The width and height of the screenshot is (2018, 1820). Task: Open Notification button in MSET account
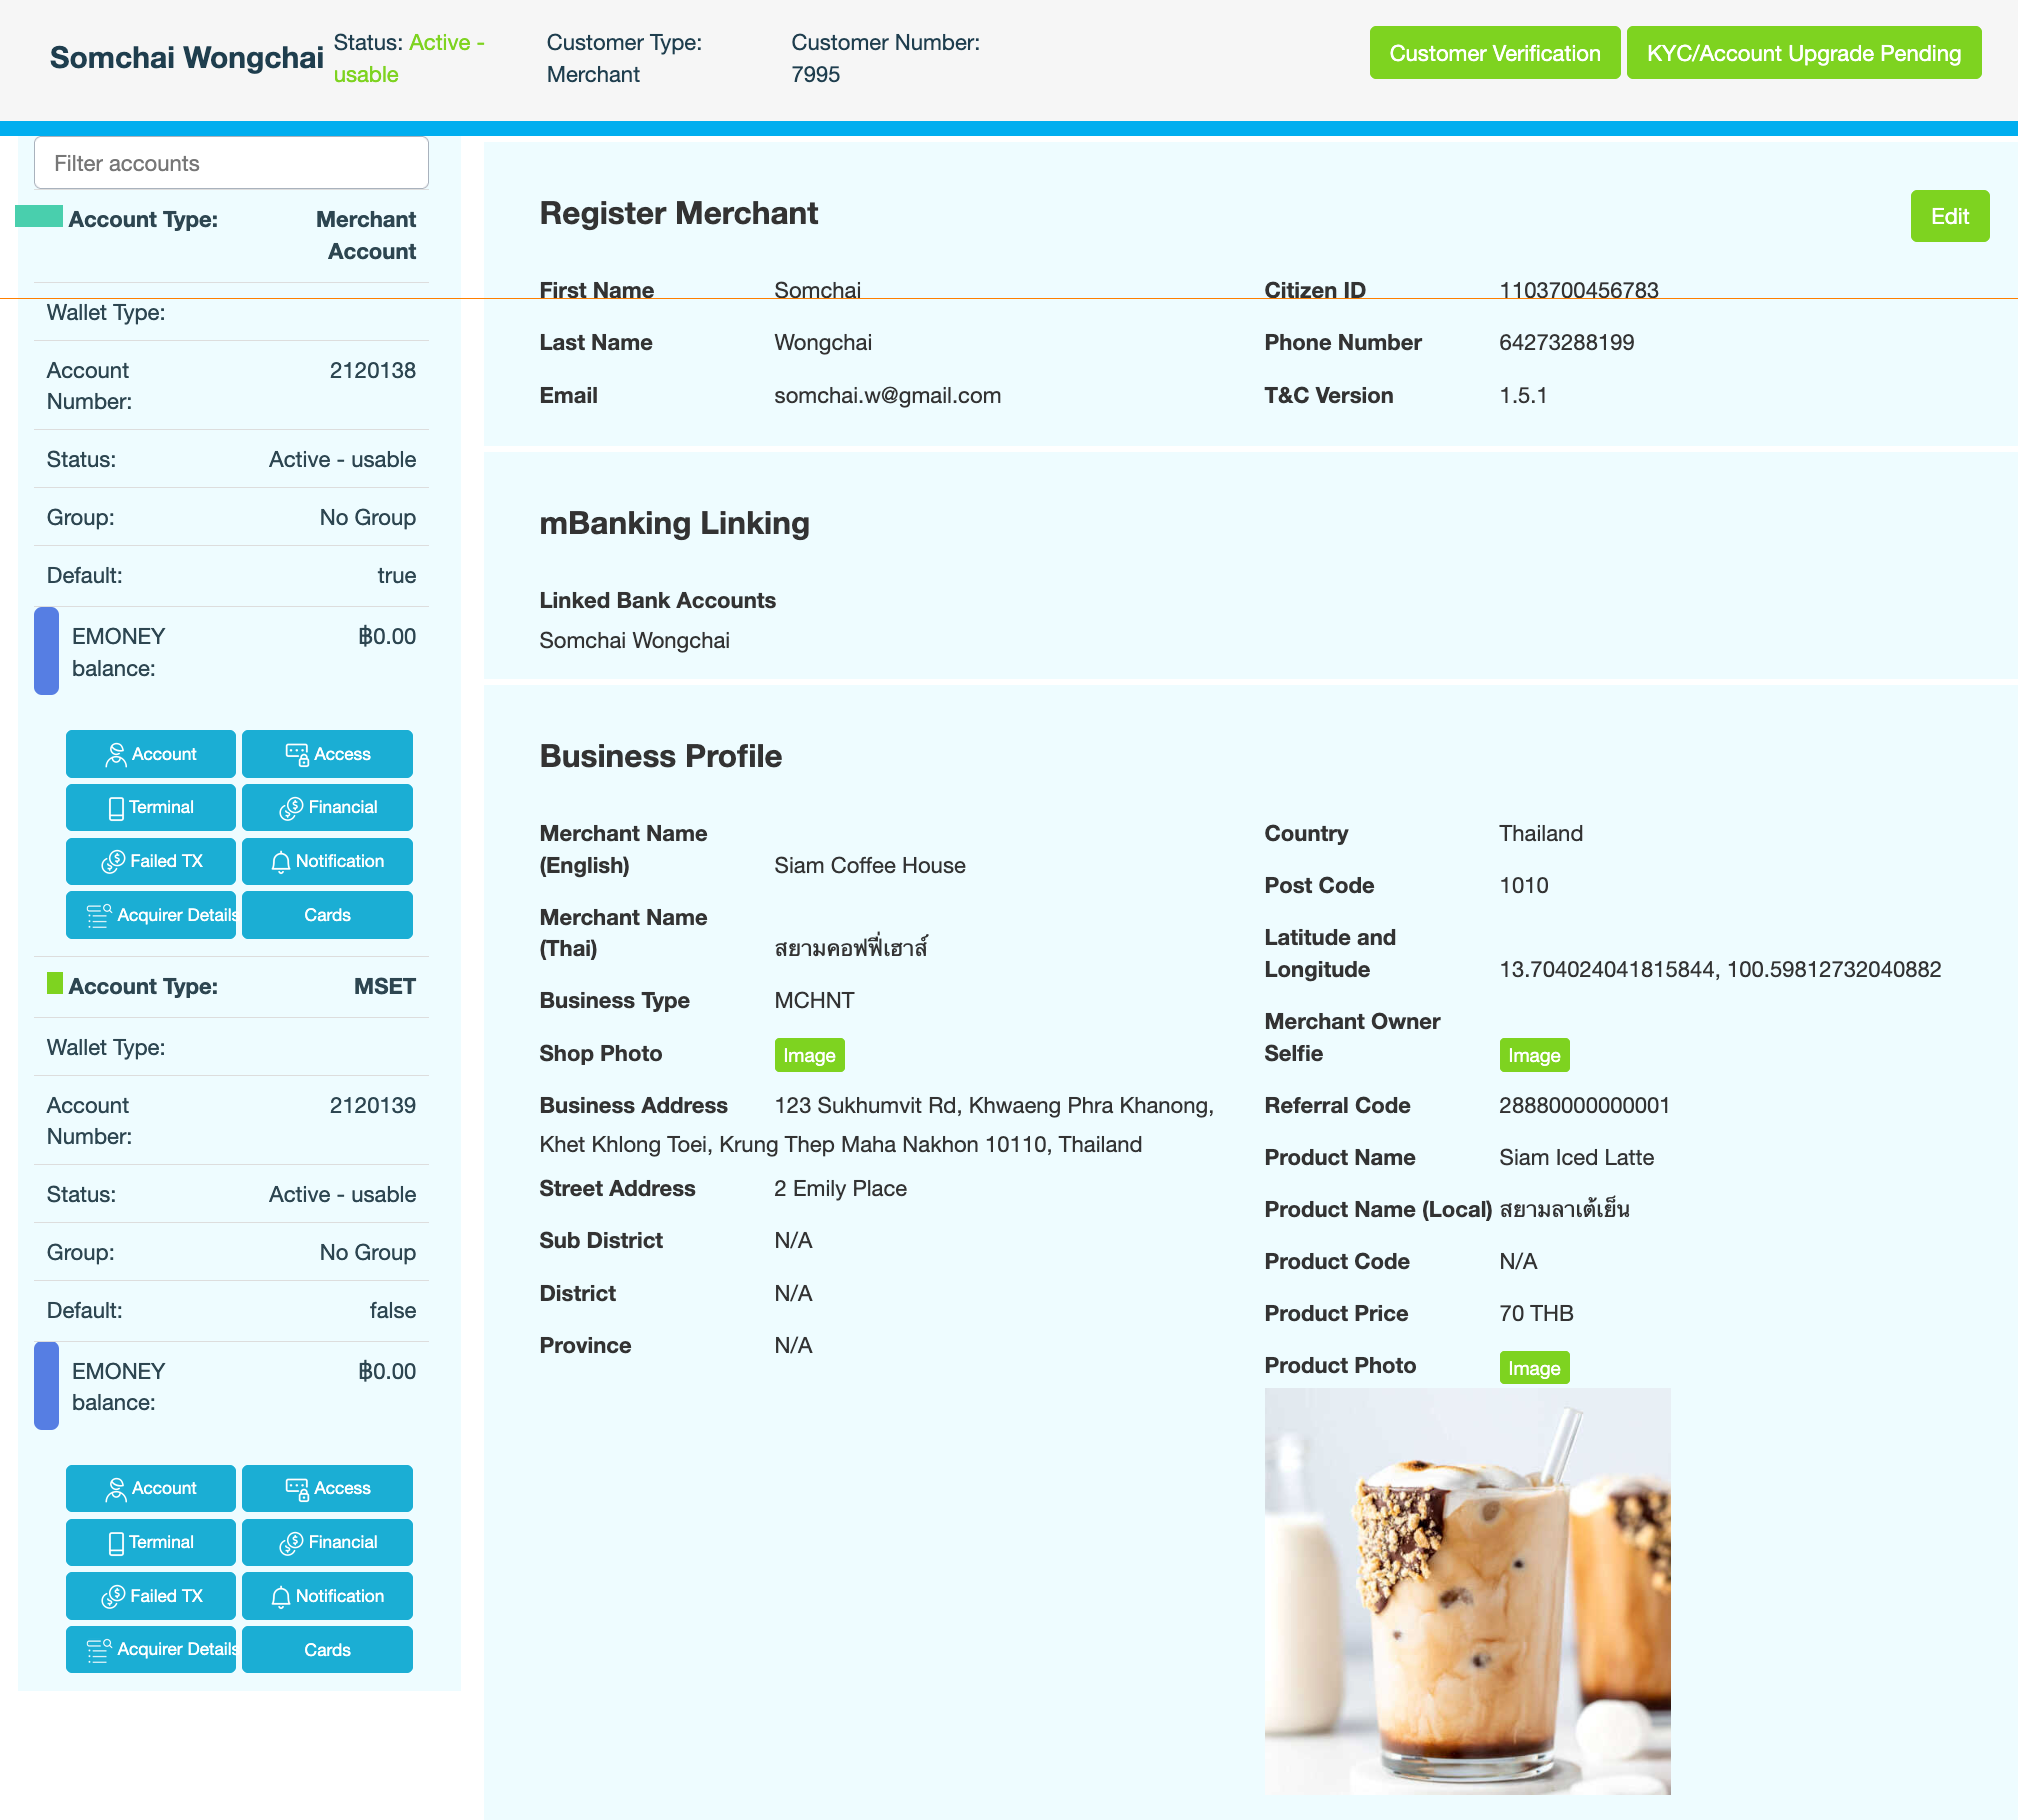pos(327,1596)
